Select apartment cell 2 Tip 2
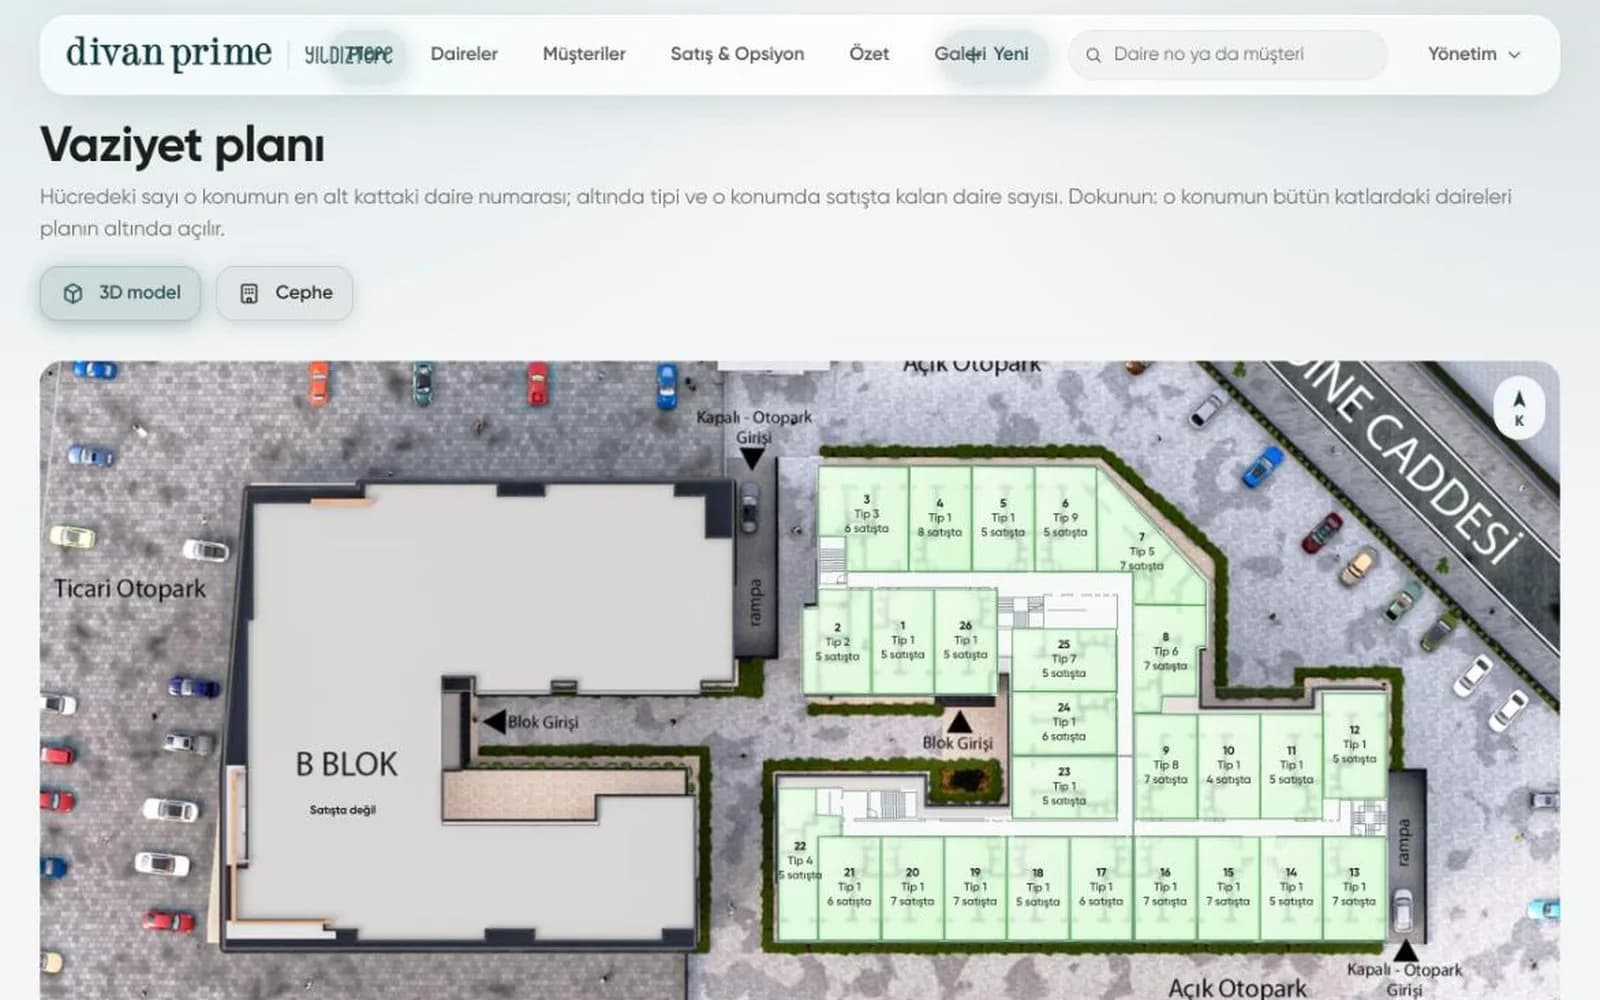The image size is (1600, 1000). point(837,641)
